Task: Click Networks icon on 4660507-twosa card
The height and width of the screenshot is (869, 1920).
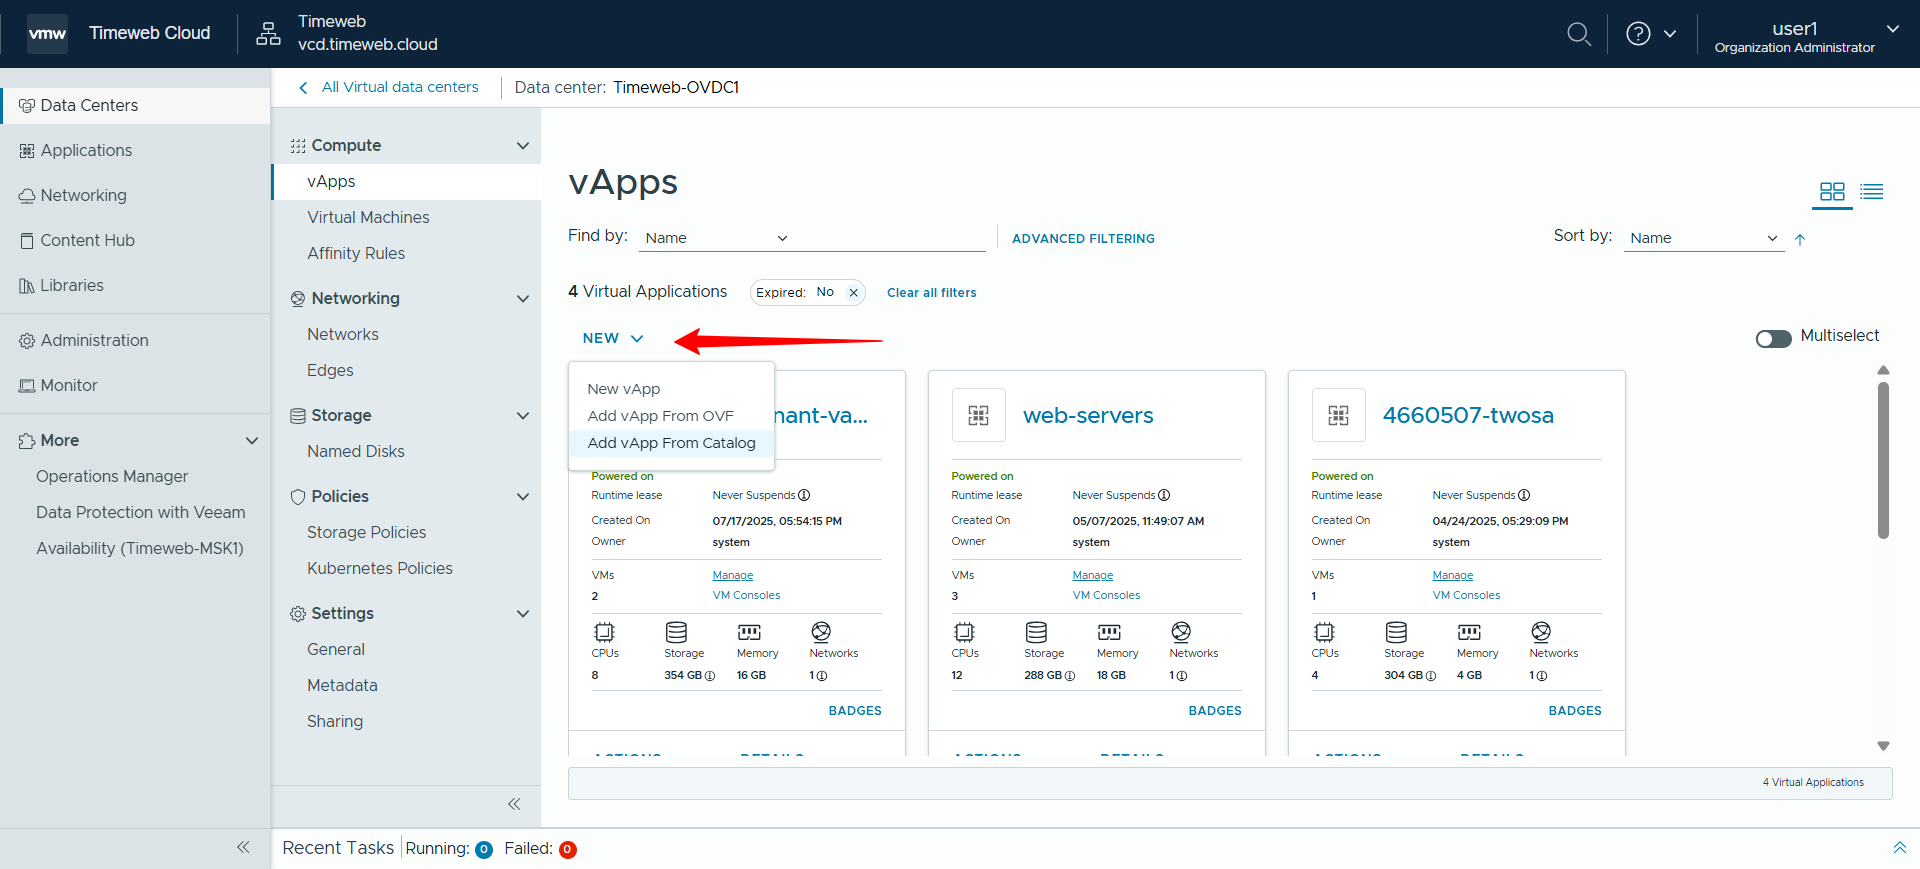Action: (1541, 632)
